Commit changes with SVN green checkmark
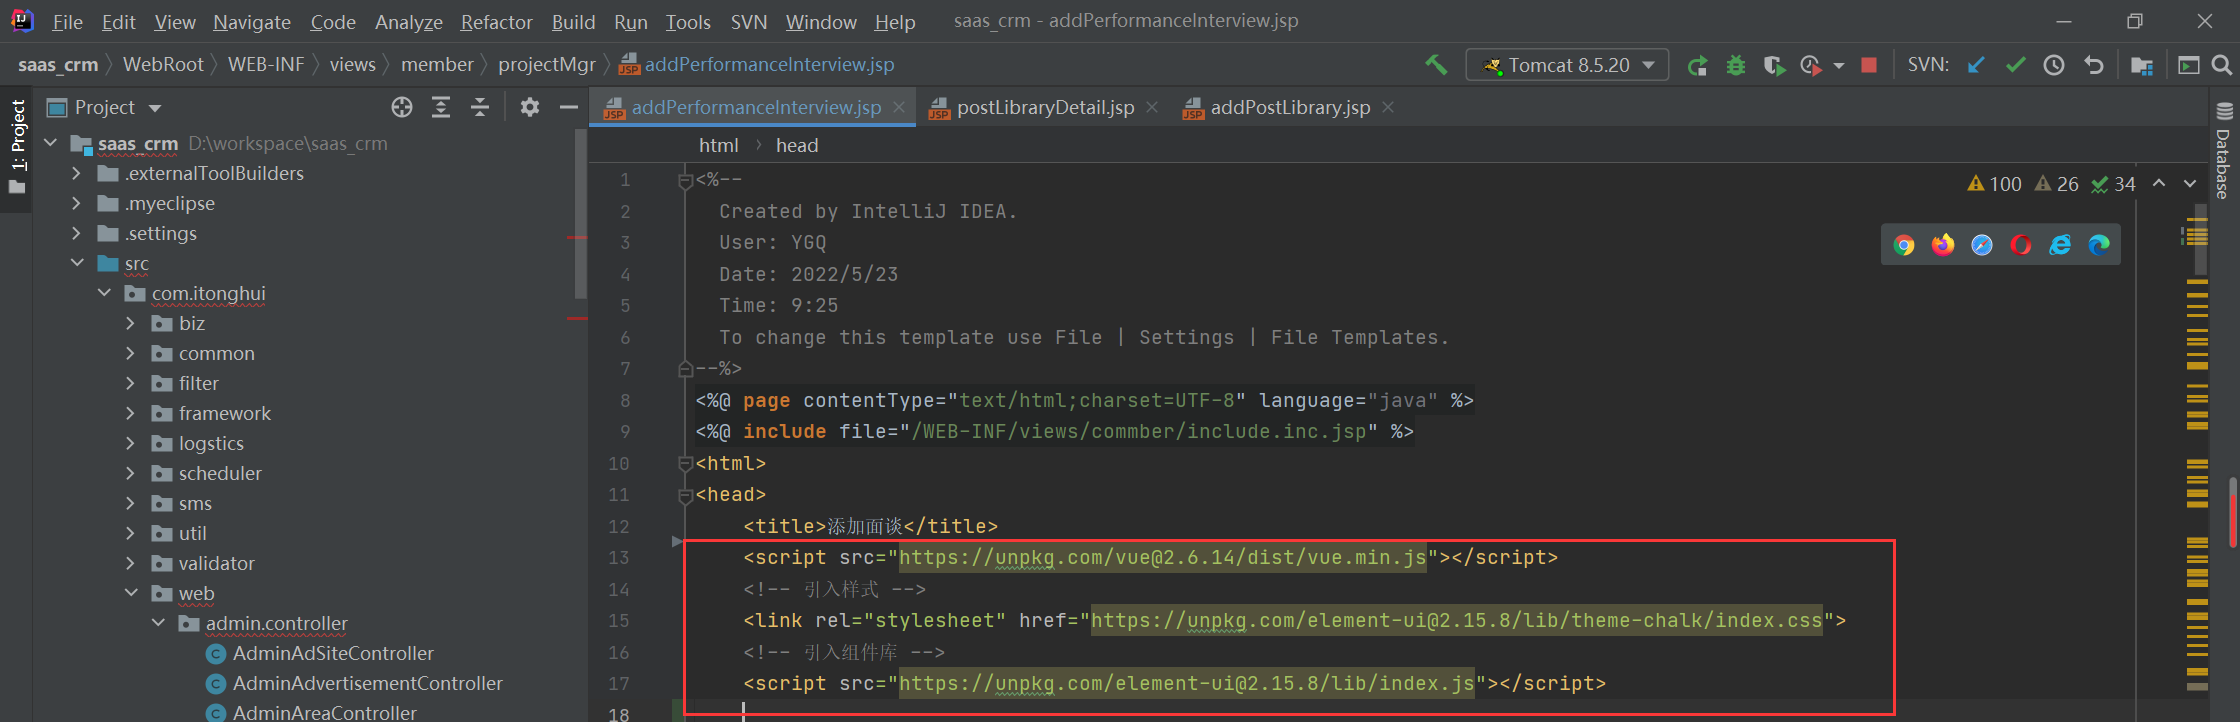This screenshot has height=722, width=2240. (2015, 65)
